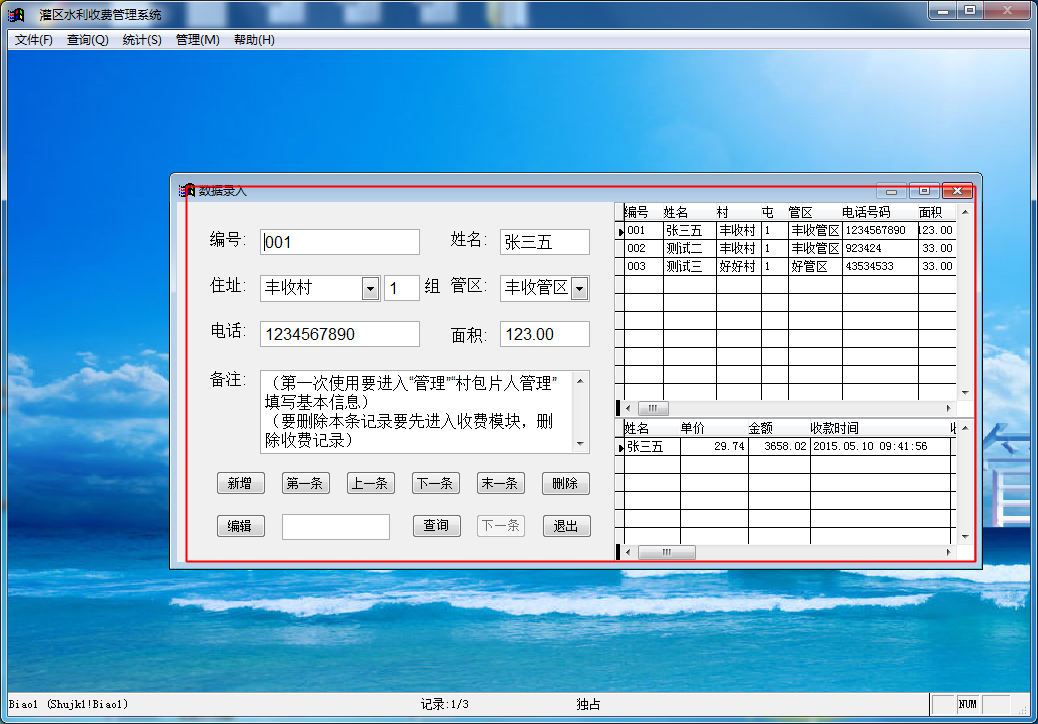Screen dimensions: 1038x724
Task: Focus the 编号 input field
Action: pyautogui.click(x=340, y=242)
